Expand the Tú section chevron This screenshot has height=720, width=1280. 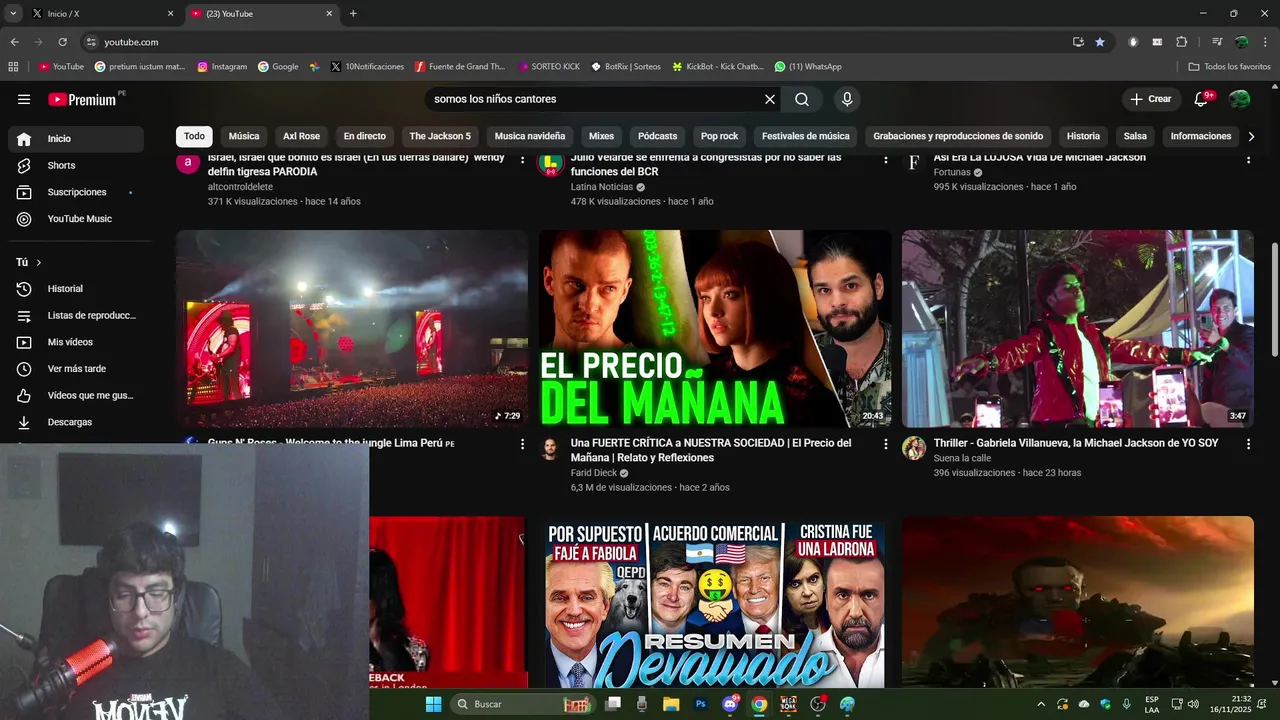point(39,262)
